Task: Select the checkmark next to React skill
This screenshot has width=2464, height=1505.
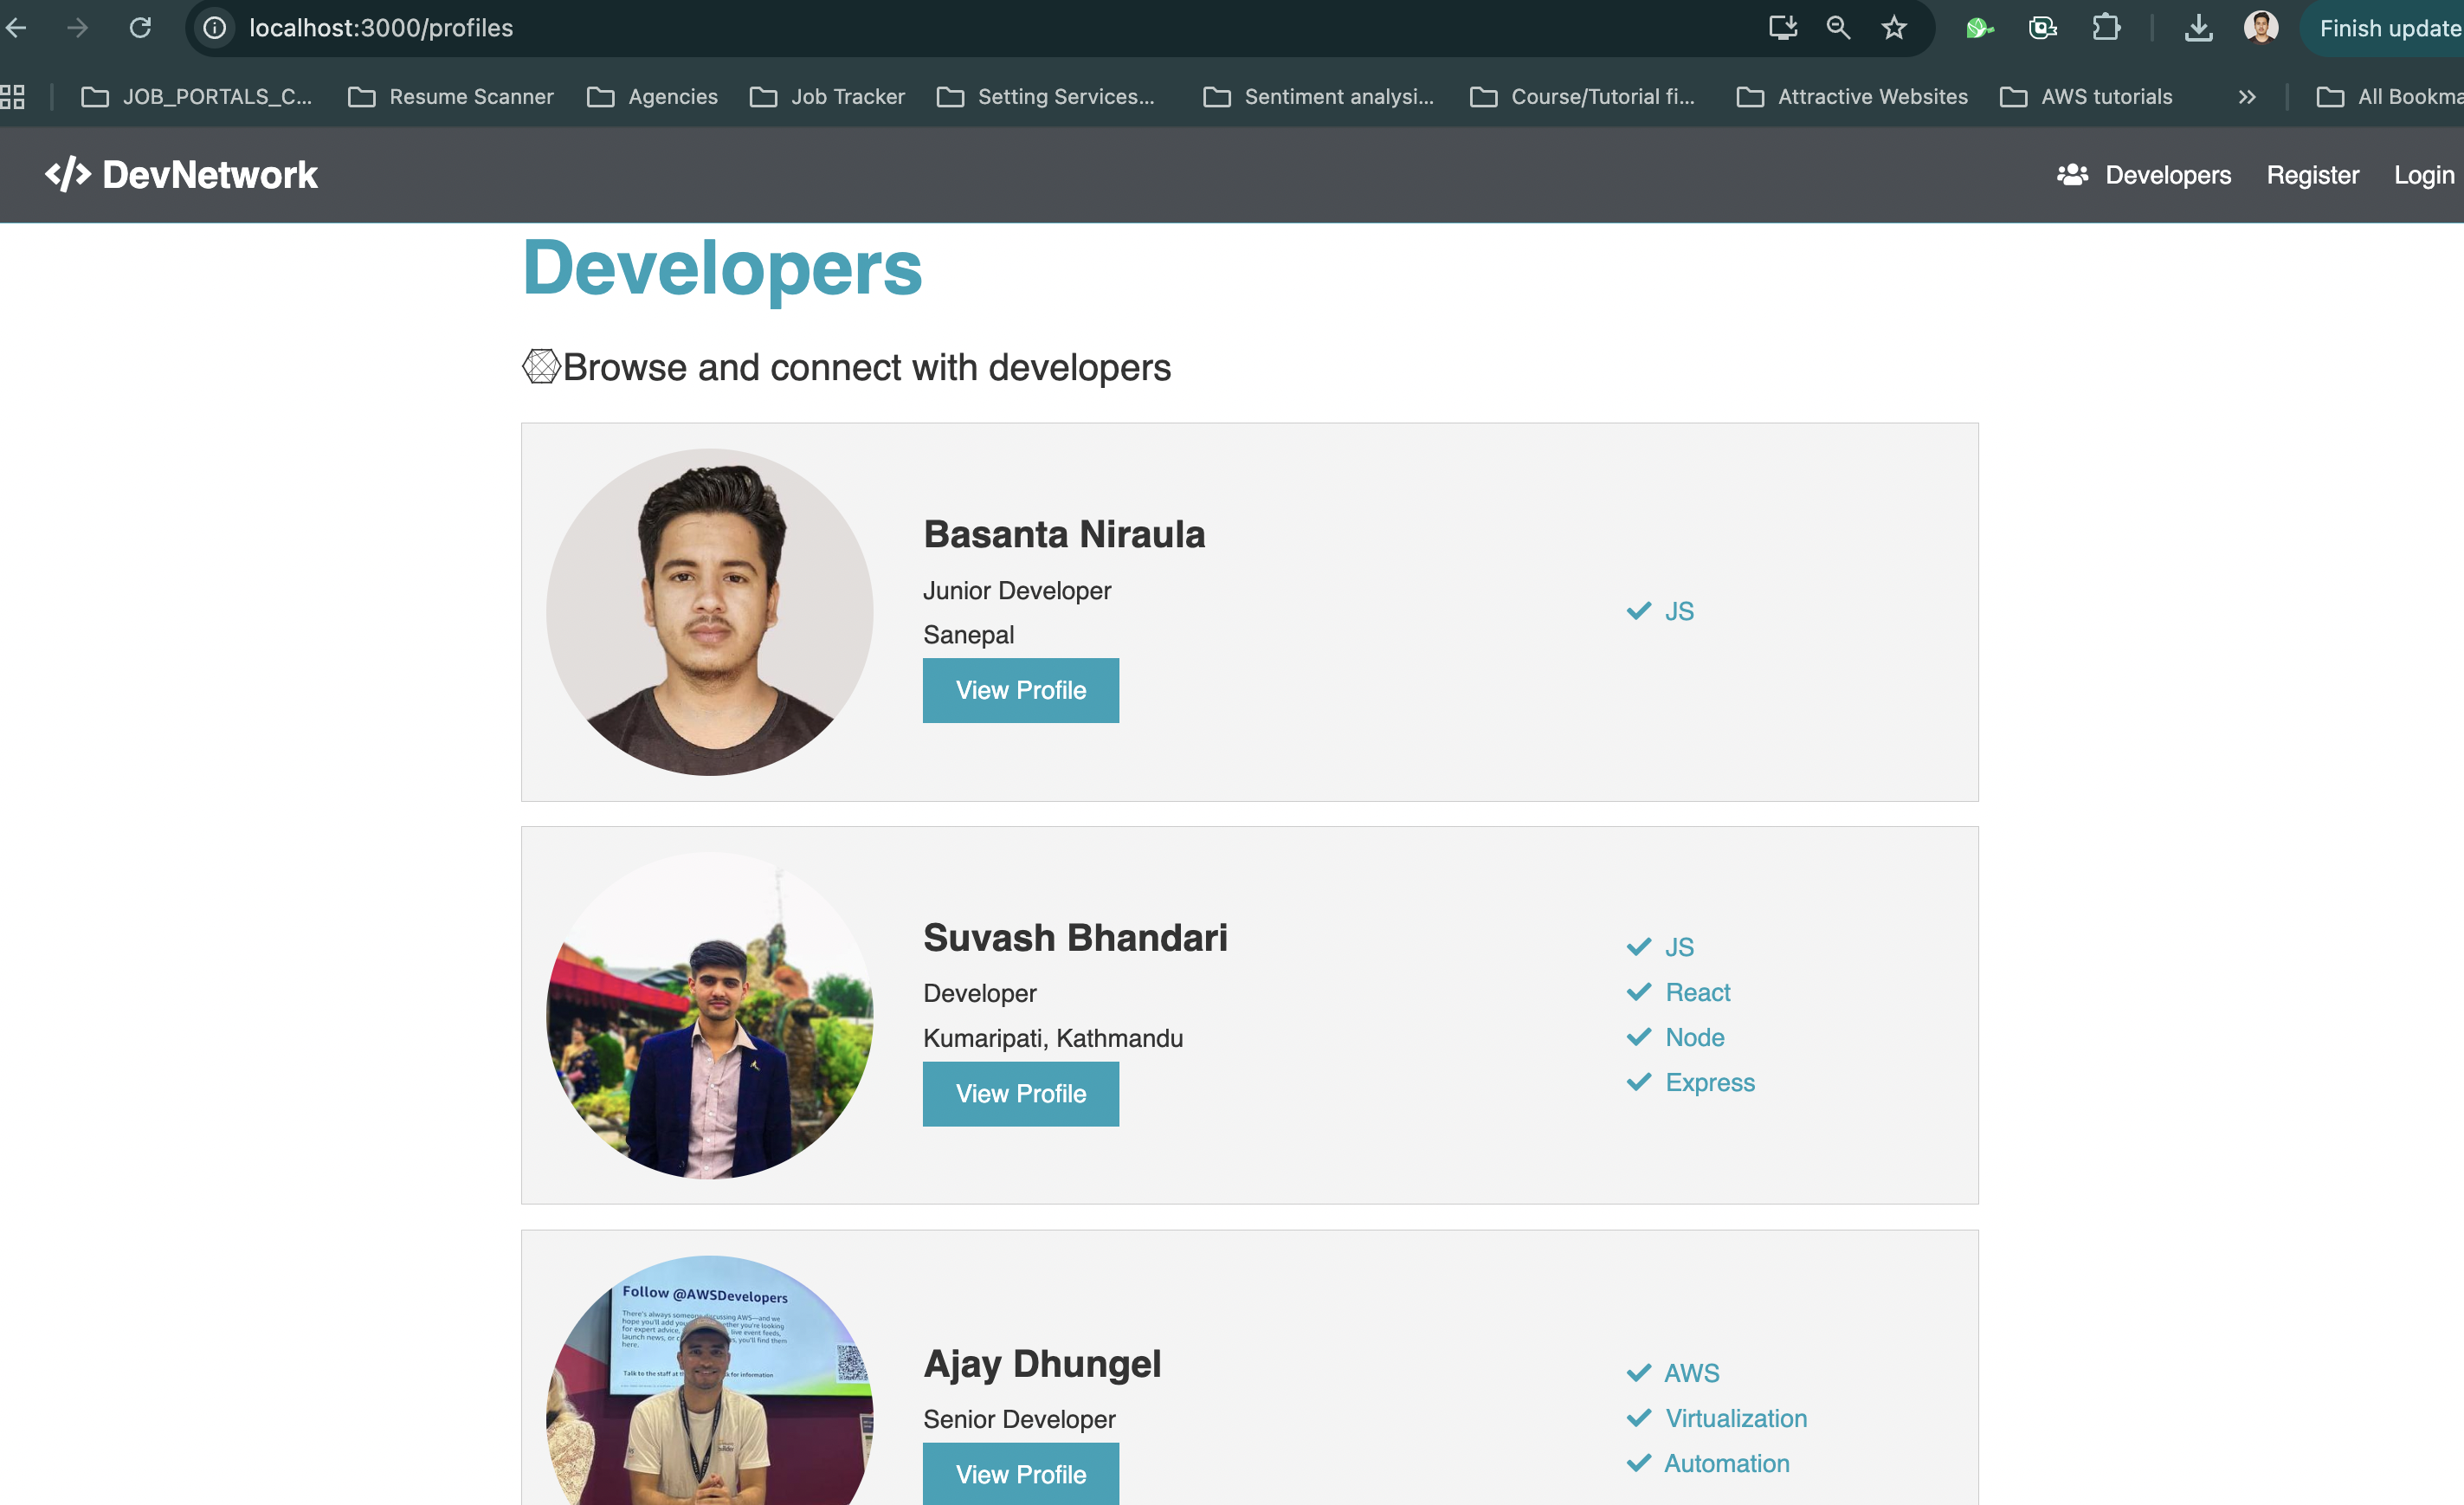Action: pyautogui.click(x=1638, y=991)
